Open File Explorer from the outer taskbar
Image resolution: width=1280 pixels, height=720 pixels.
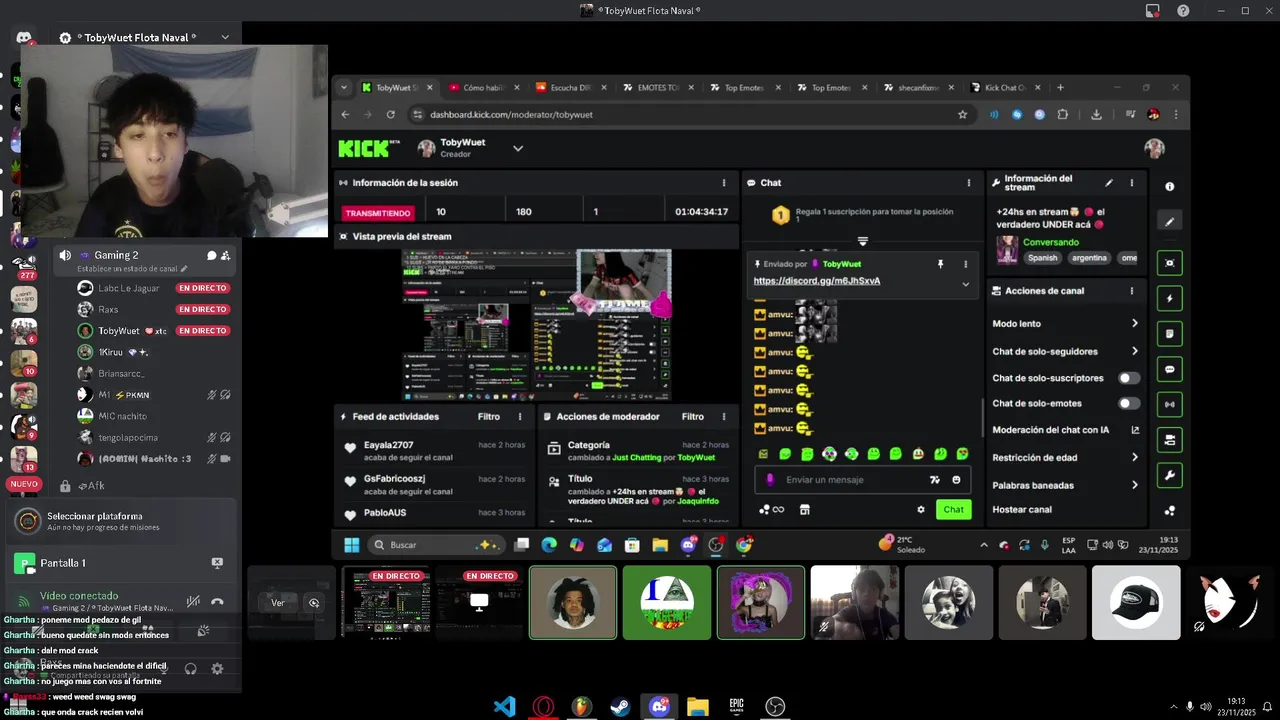pyautogui.click(x=697, y=707)
